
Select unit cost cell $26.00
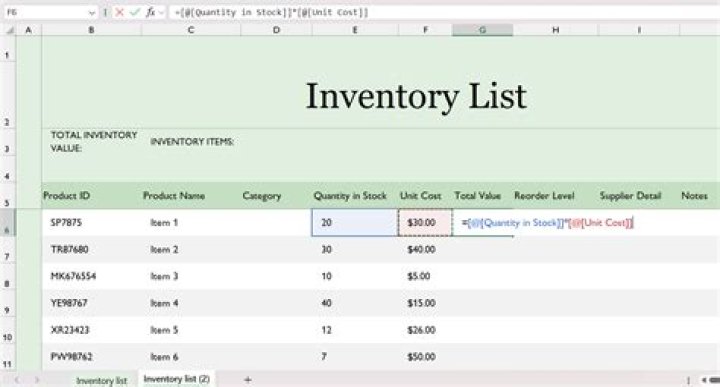tap(425, 330)
